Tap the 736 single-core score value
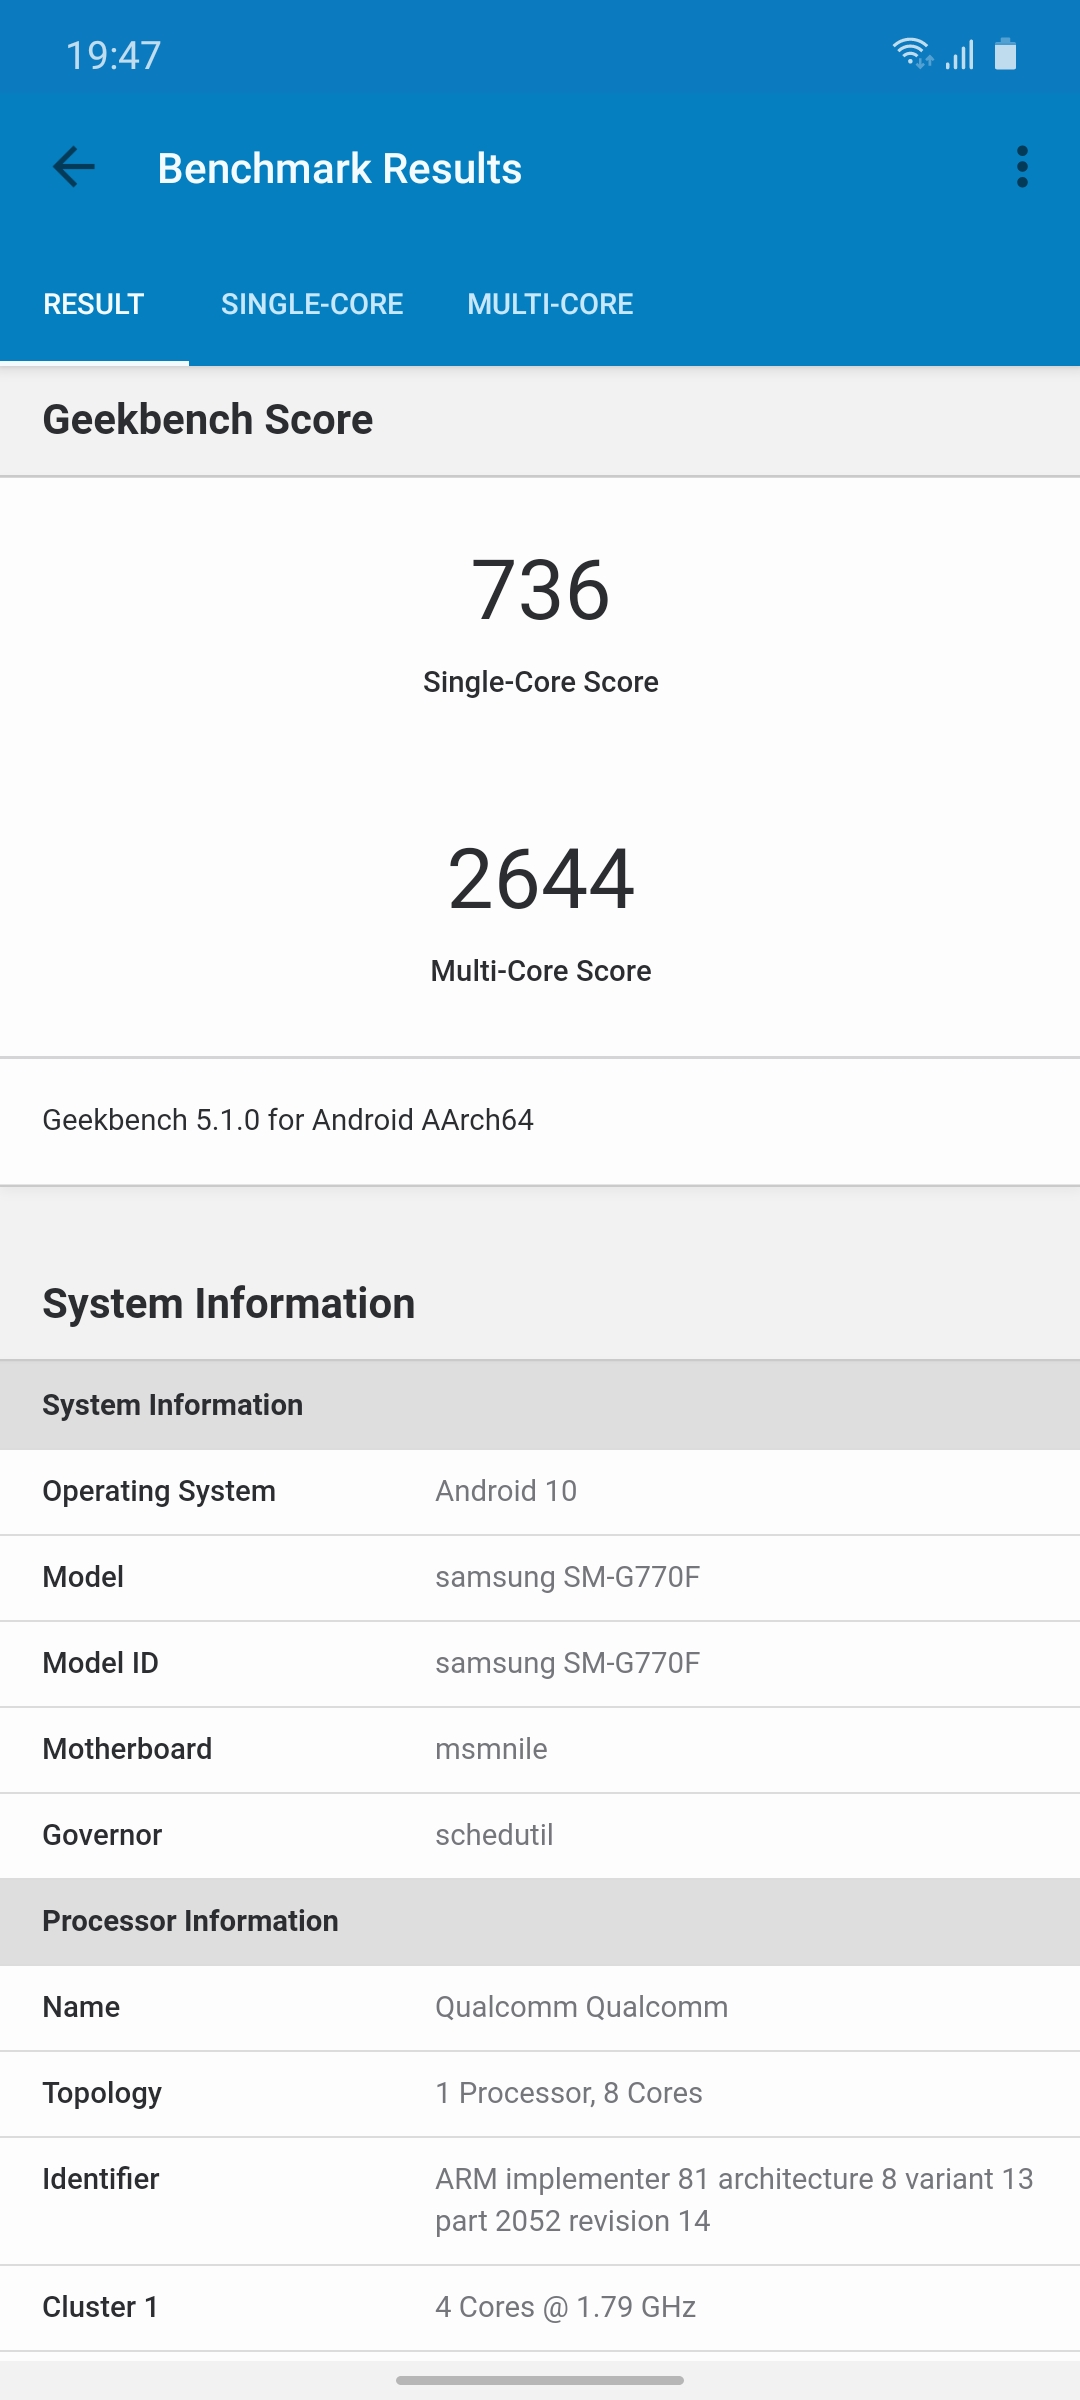Screen dimensions: 1080x2400 (540, 591)
